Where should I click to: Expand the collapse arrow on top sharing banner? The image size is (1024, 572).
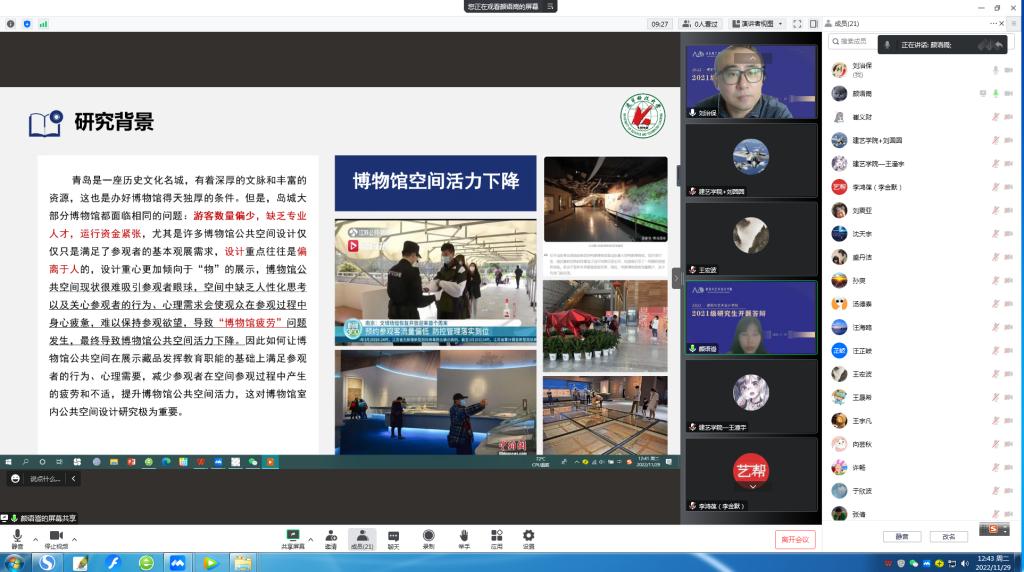point(550,7)
